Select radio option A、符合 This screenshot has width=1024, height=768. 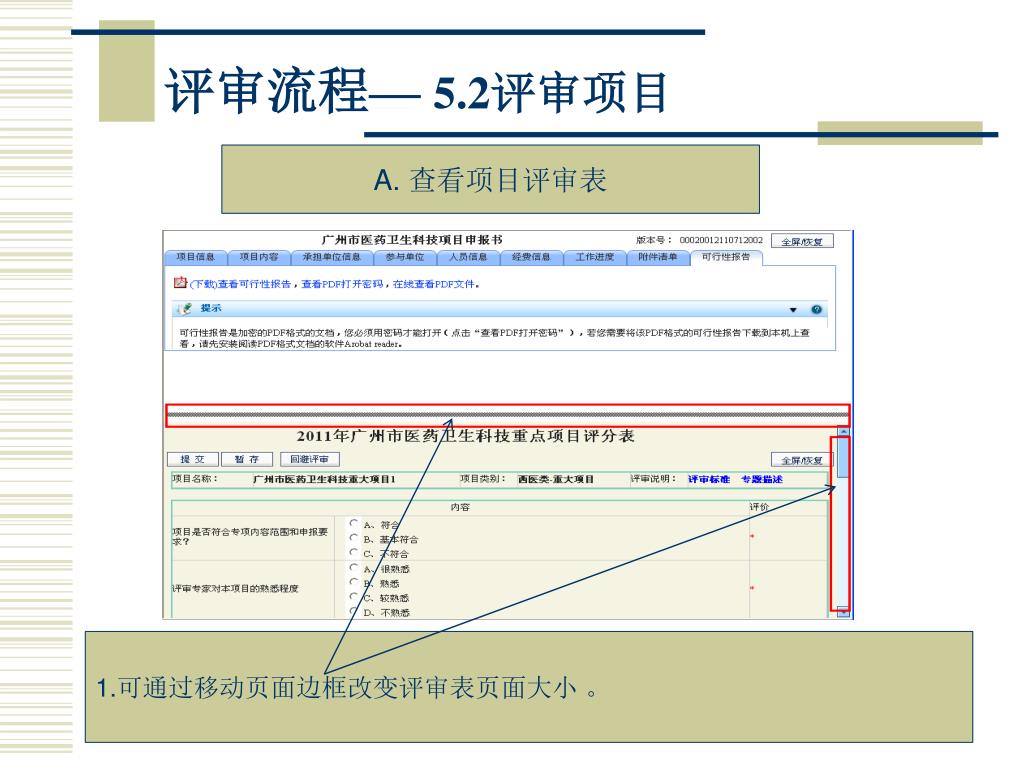(353, 523)
